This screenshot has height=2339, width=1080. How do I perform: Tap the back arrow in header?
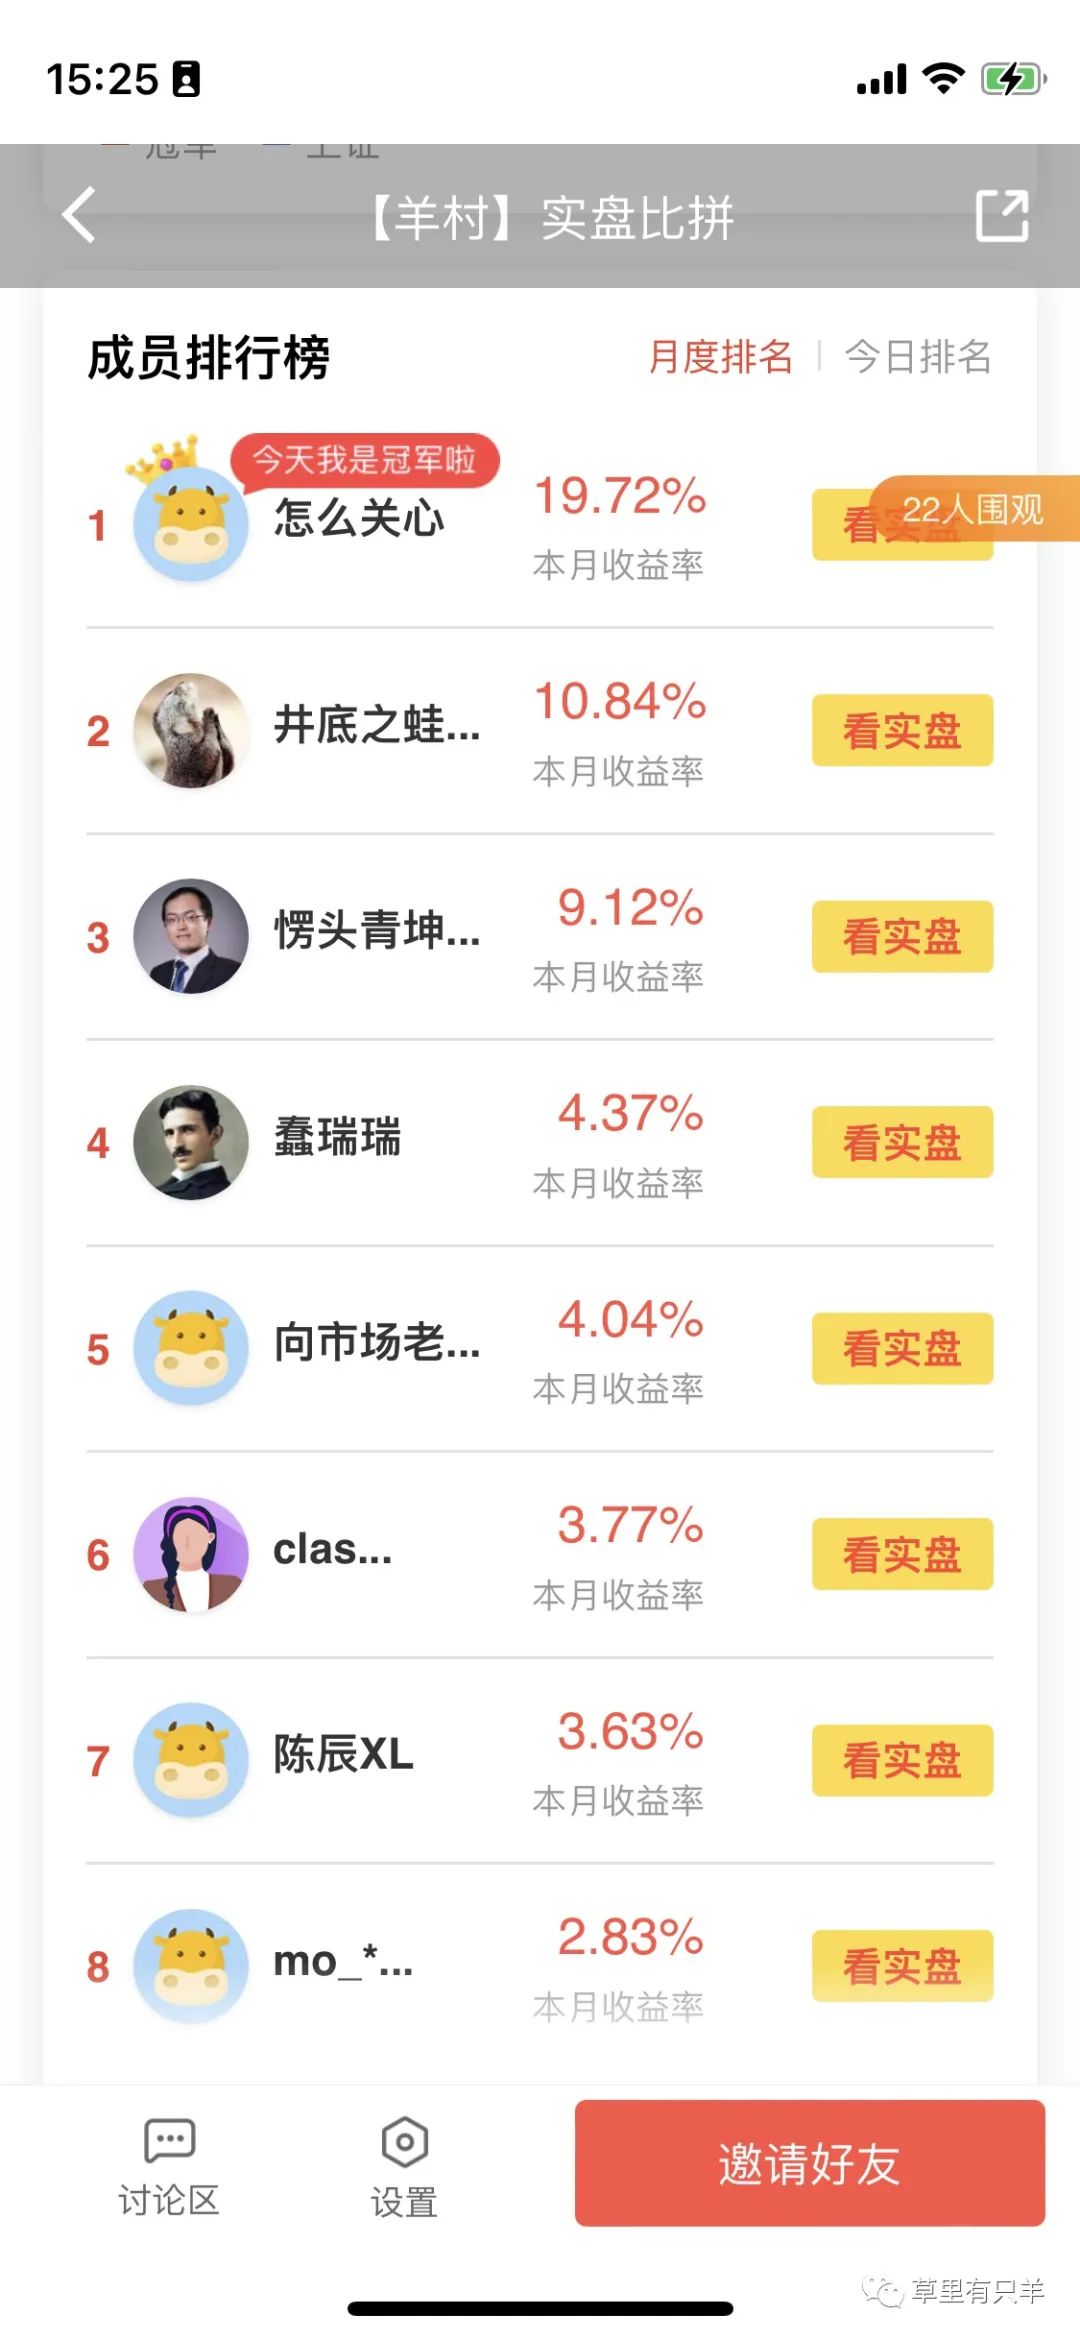coord(80,215)
